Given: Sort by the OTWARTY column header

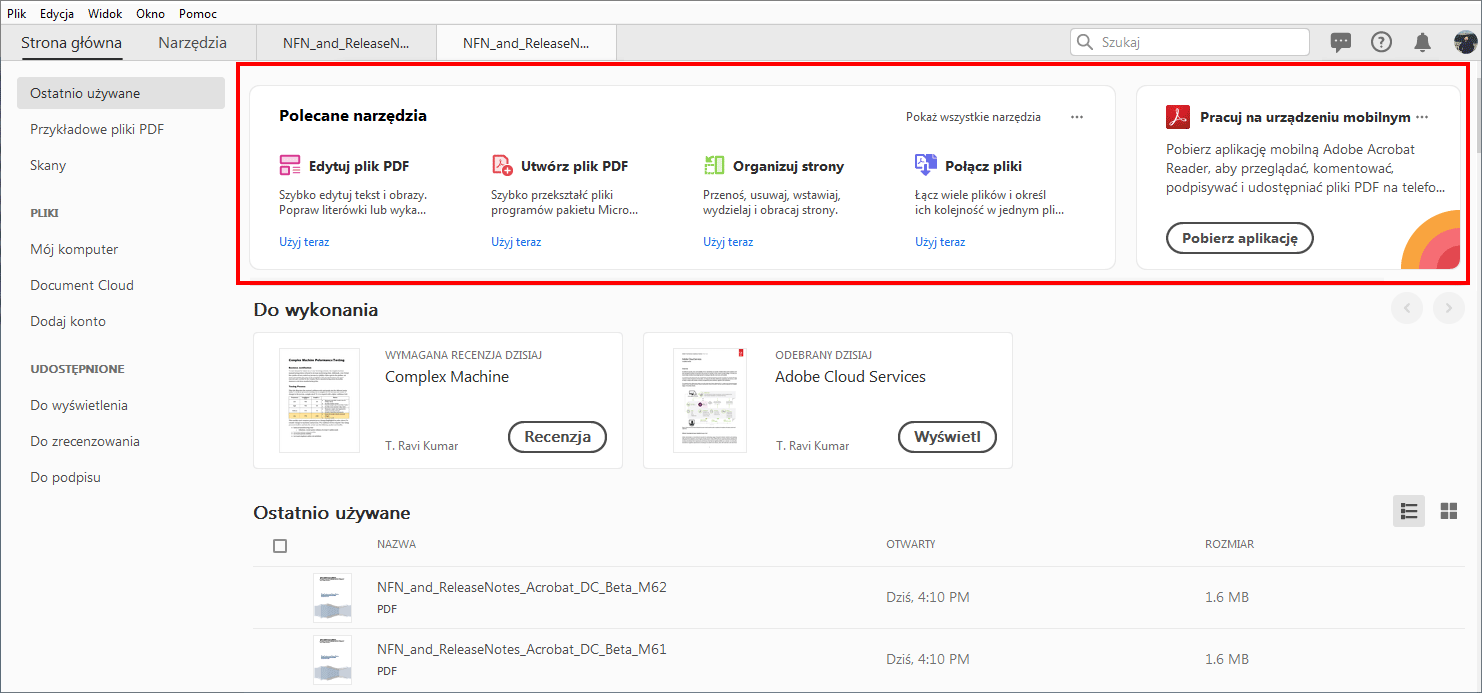Looking at the screenshot, I should [x=910, y=545].
